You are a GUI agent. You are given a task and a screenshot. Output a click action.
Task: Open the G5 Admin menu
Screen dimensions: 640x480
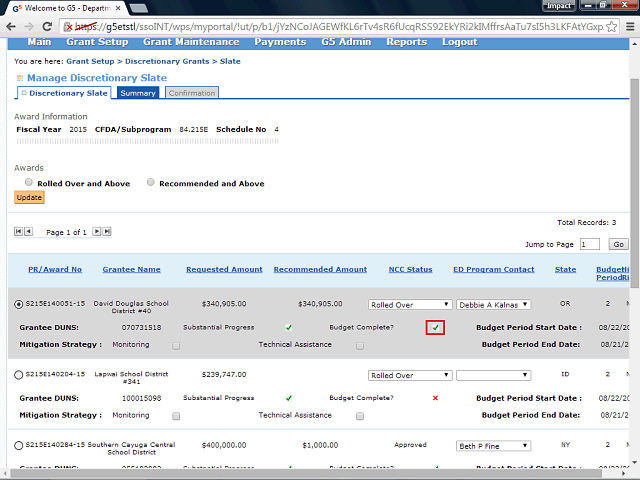tap(346, 42)
